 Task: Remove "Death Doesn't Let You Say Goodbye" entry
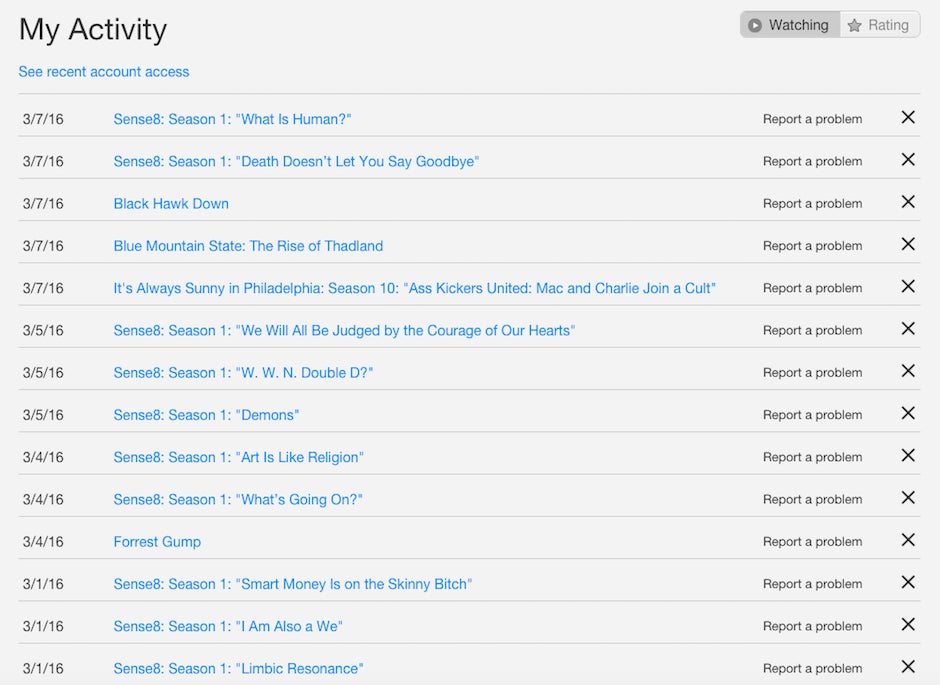[x=908, y=160]
